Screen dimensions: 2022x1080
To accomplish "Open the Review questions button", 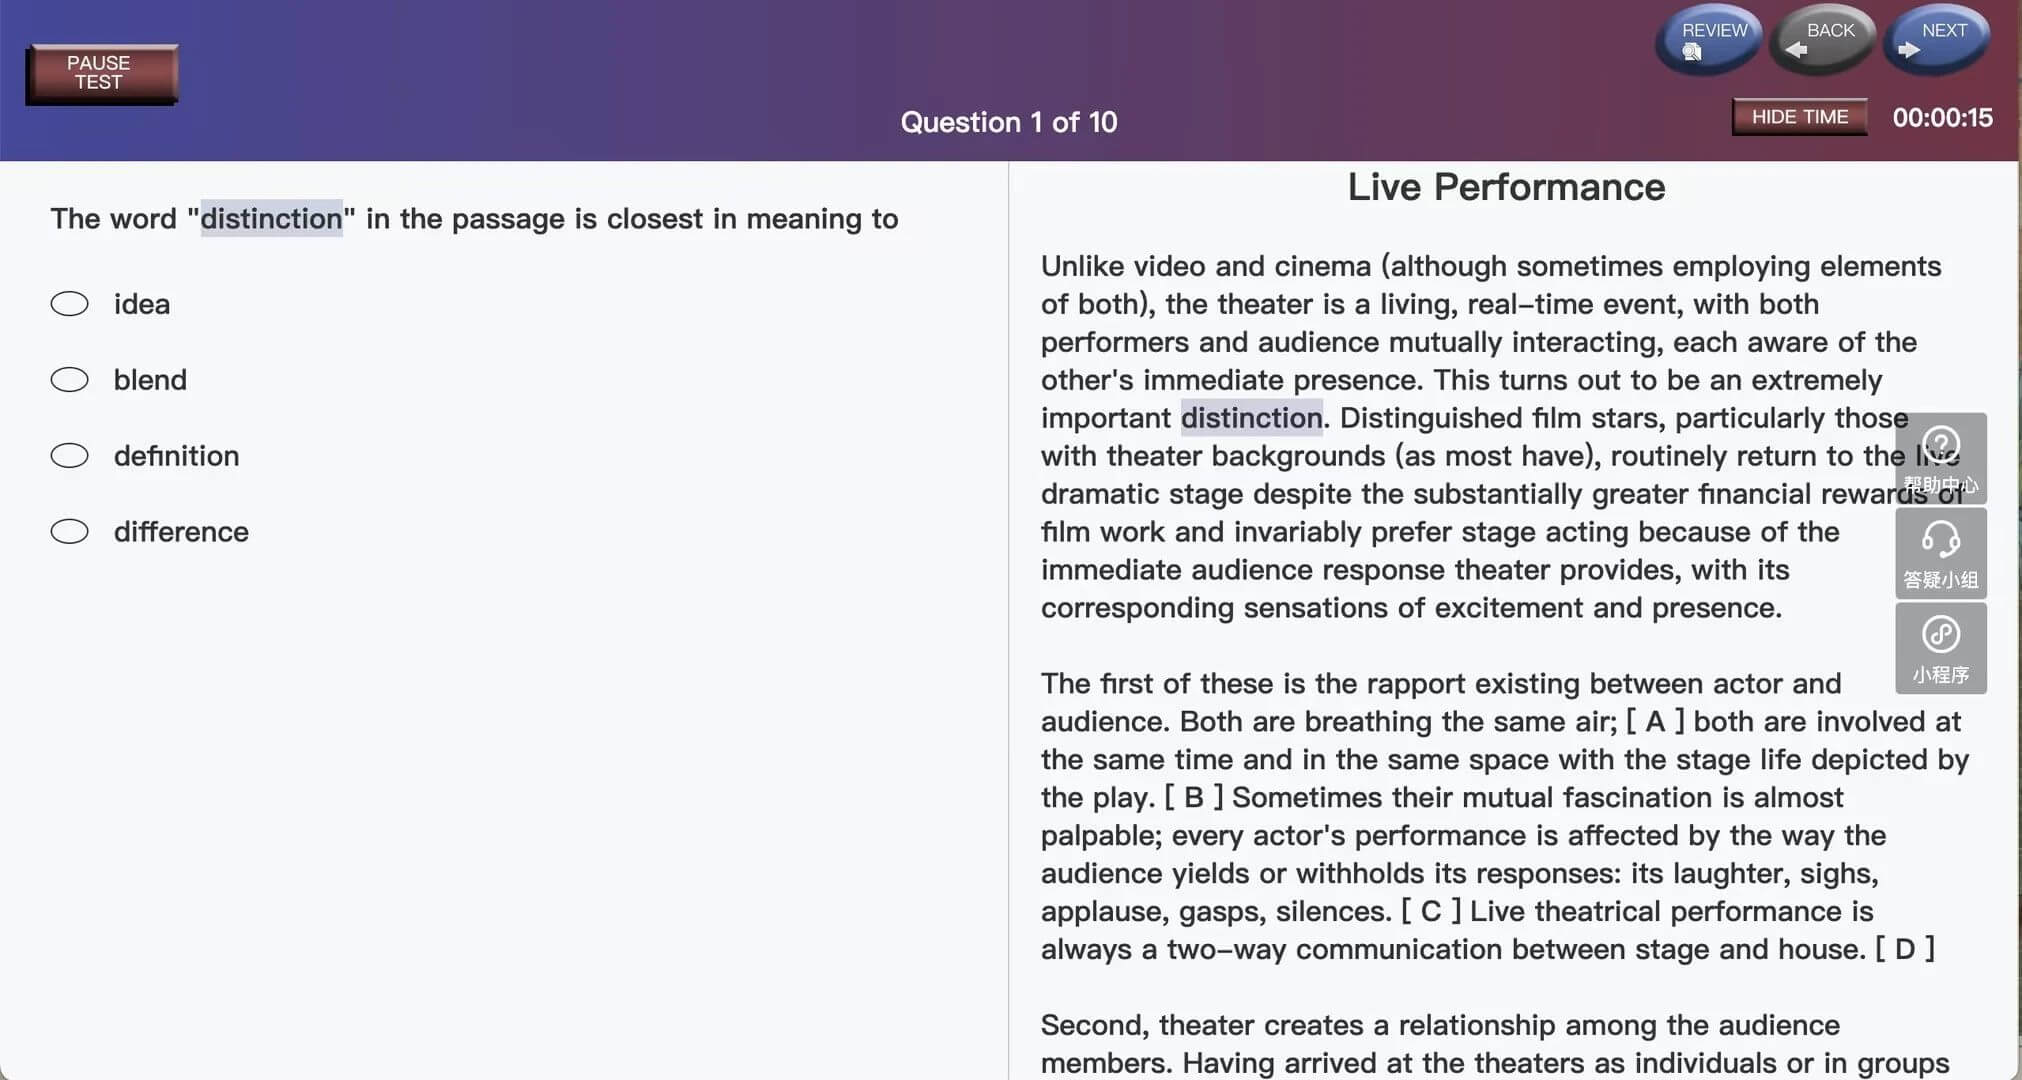I will [x=1709, y=40].
